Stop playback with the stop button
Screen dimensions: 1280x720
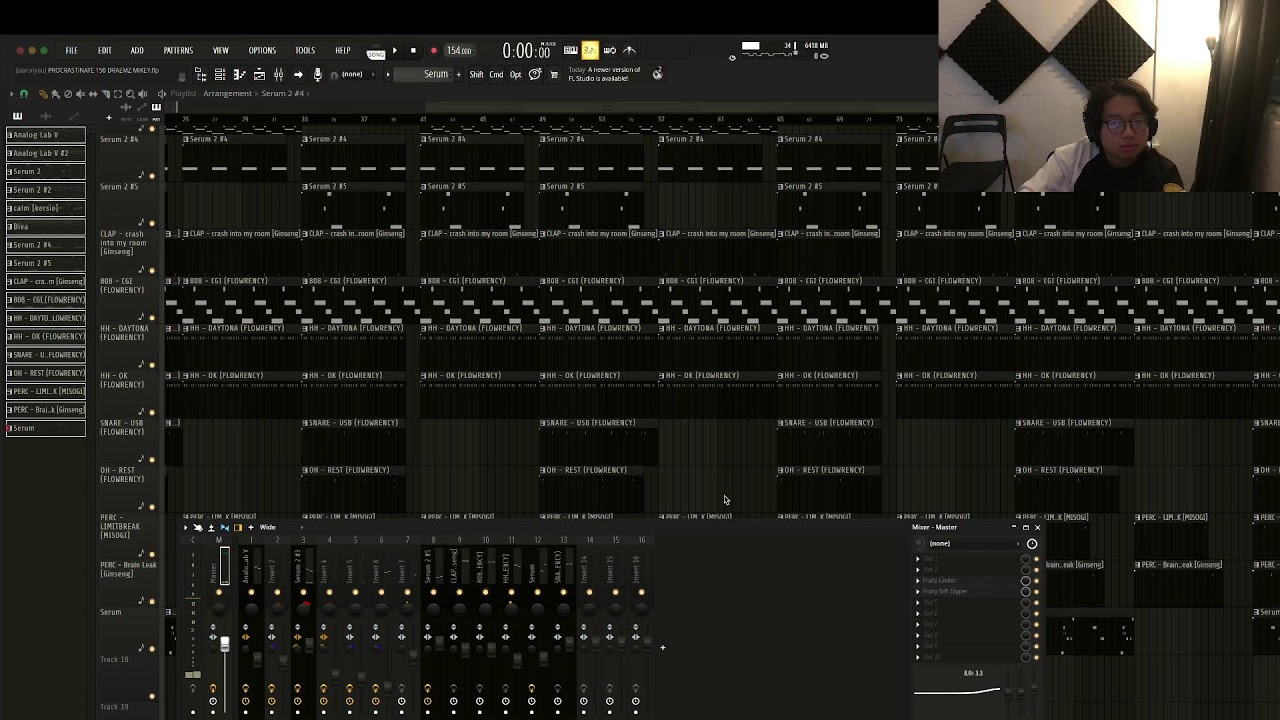click(x=413, y=50)
